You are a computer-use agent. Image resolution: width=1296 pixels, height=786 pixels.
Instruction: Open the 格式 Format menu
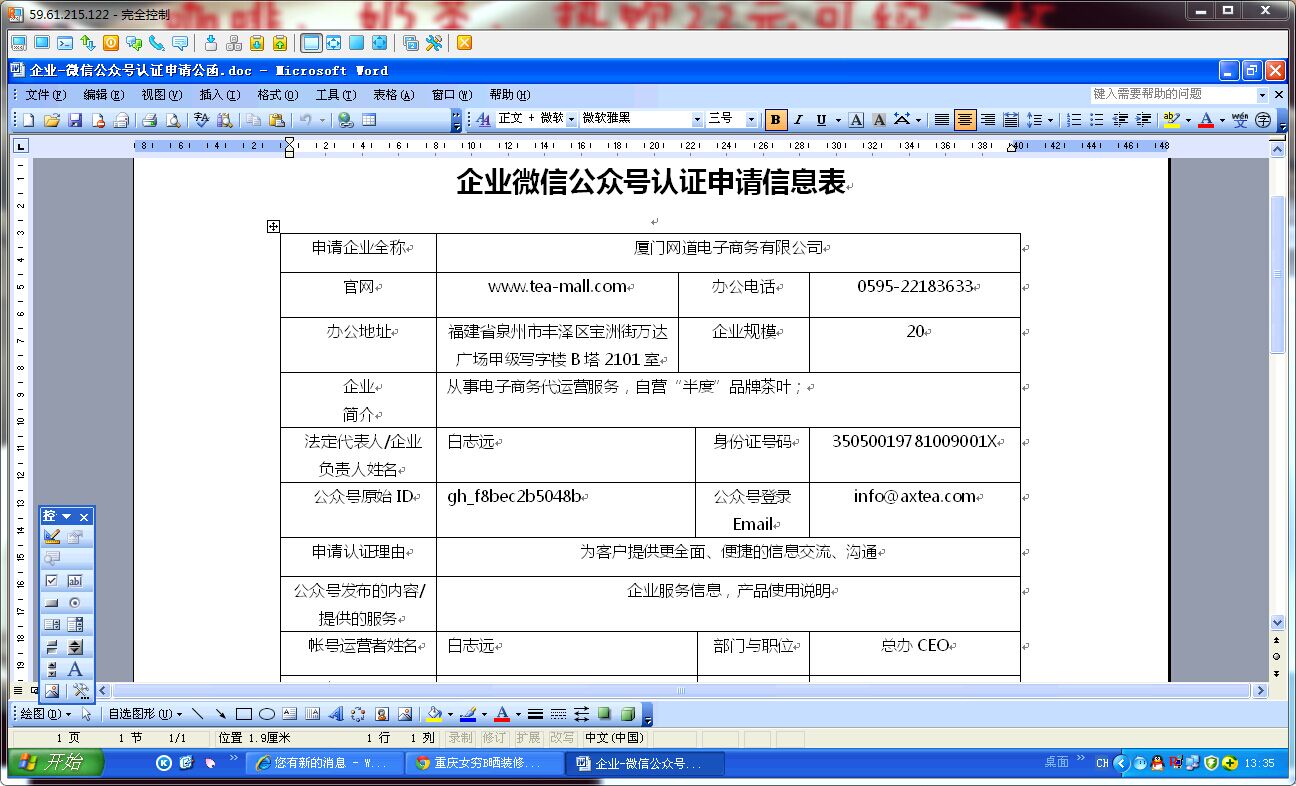277,95
